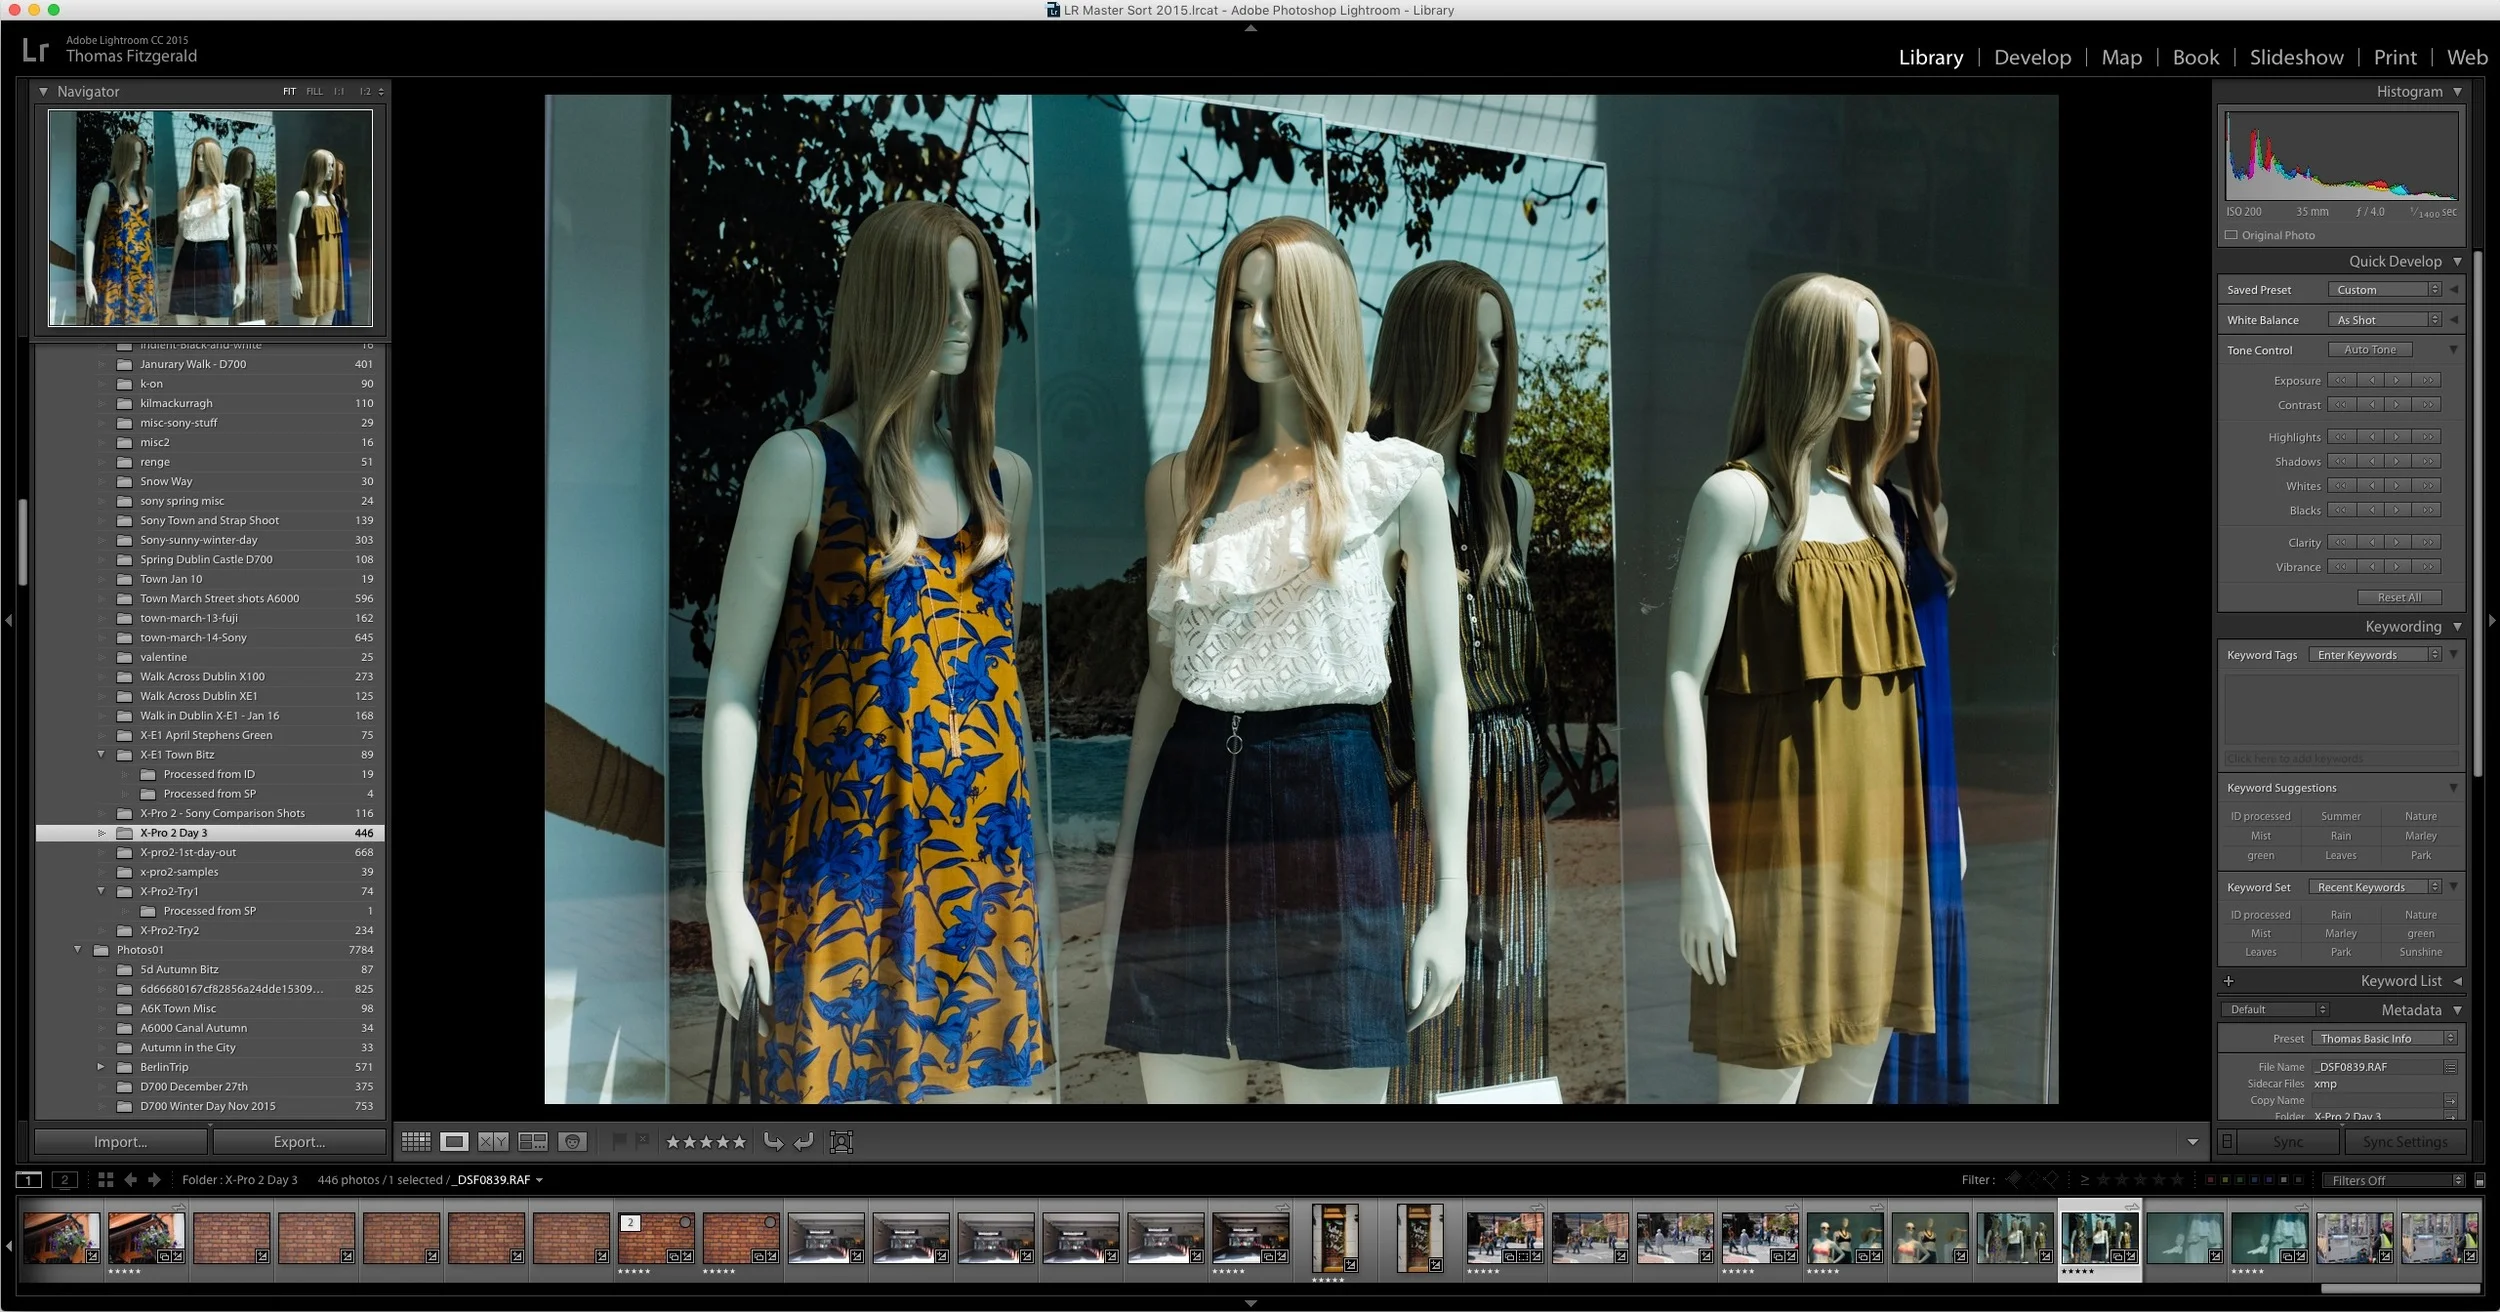Go to previous photo with filmstrip back arrow
The width and height of the screenshot is (2500, 1312).
[x=131, y=1179]
